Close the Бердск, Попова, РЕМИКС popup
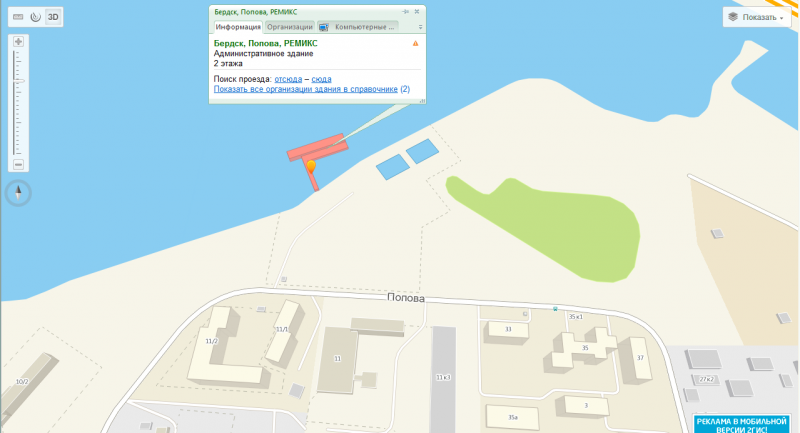Screen dimensions: 800x433 point(417,11)
